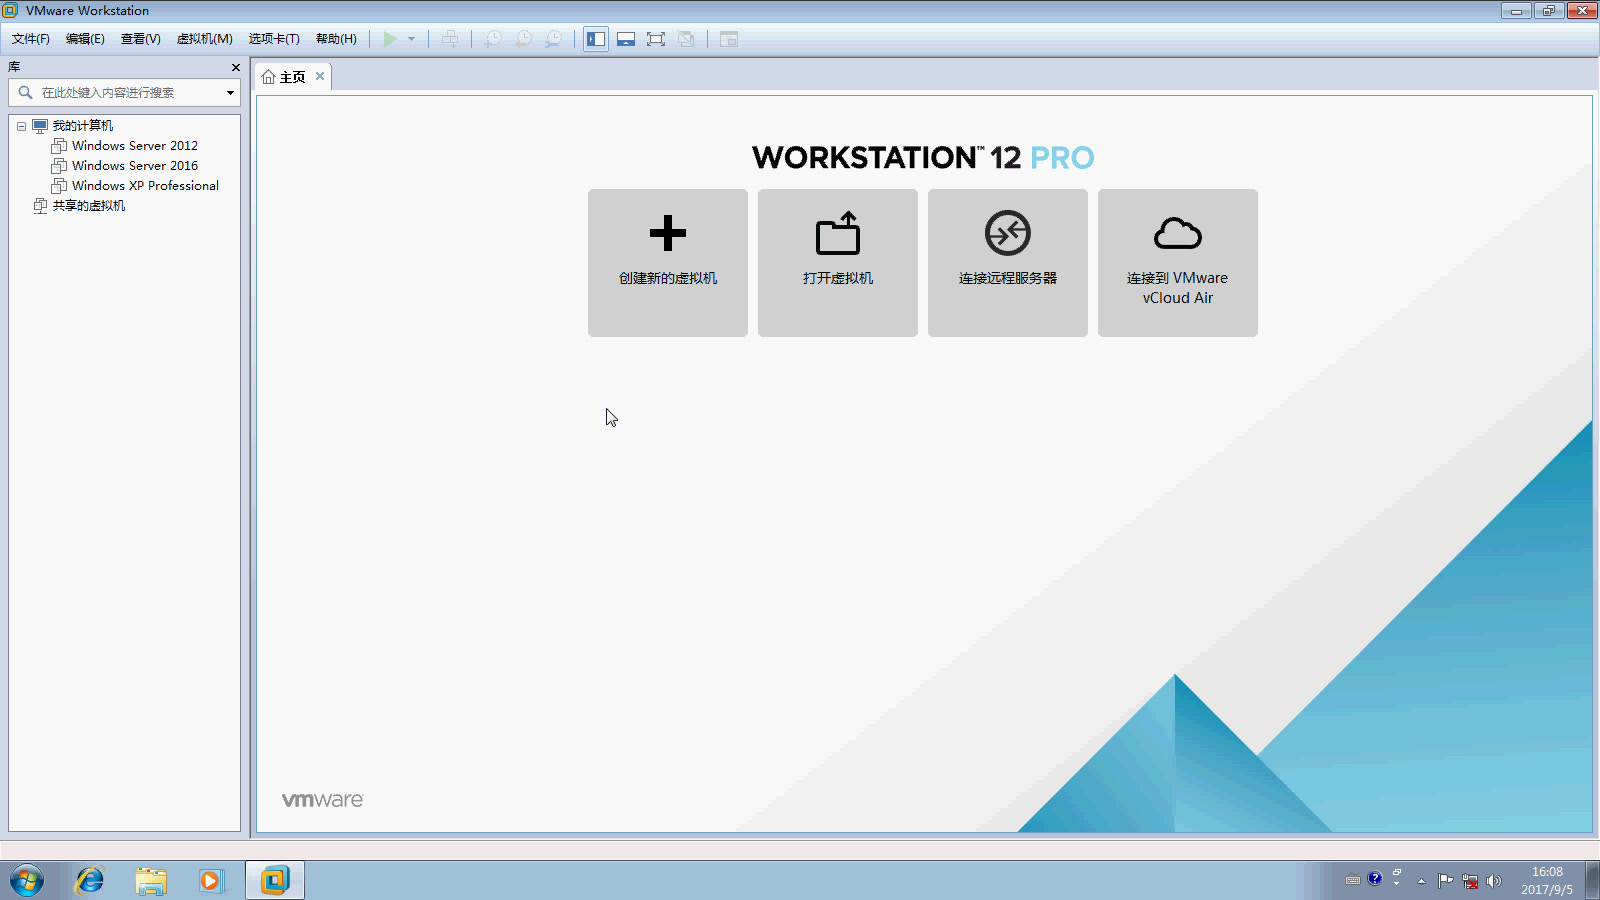Click the 共享的虚拟机 shared VMs icon
The width and height of the screenshot is (1600, 900).
40,206
